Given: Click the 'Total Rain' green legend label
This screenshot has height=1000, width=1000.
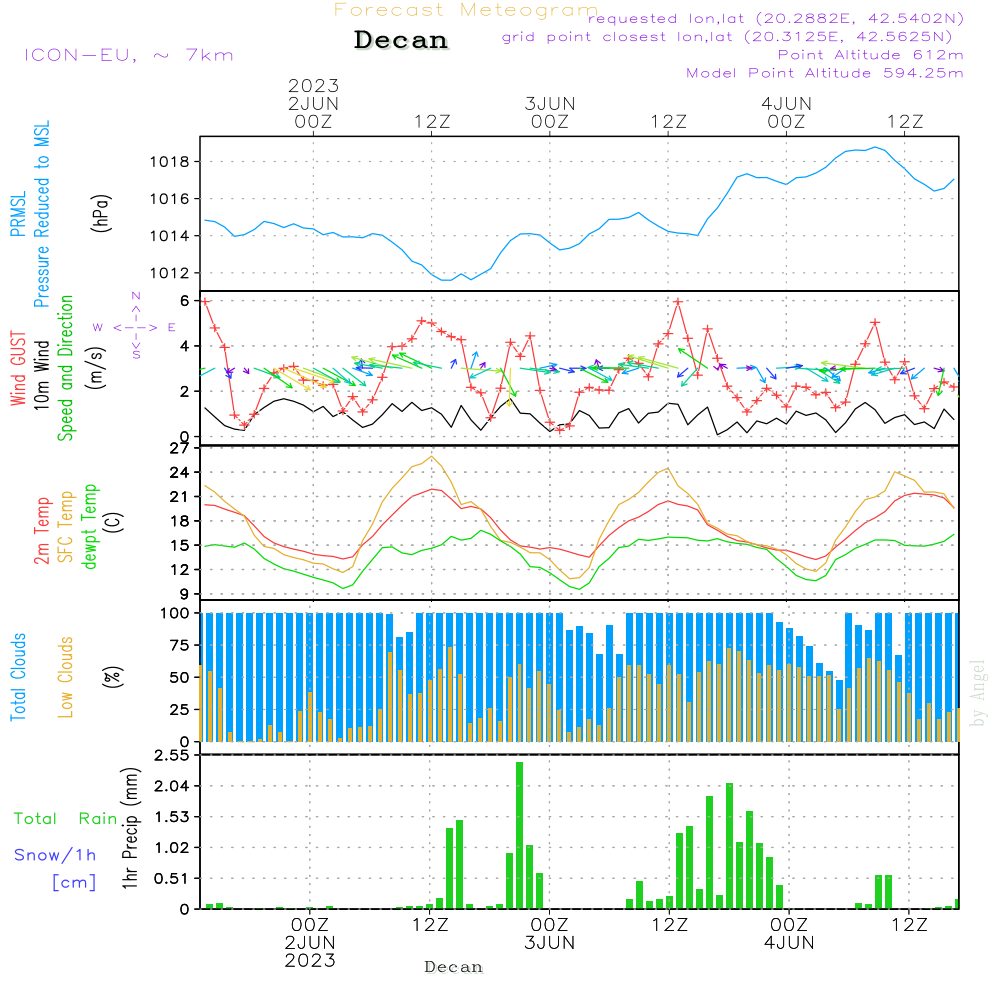Looking at the screenshot, I should click(66, 818).
